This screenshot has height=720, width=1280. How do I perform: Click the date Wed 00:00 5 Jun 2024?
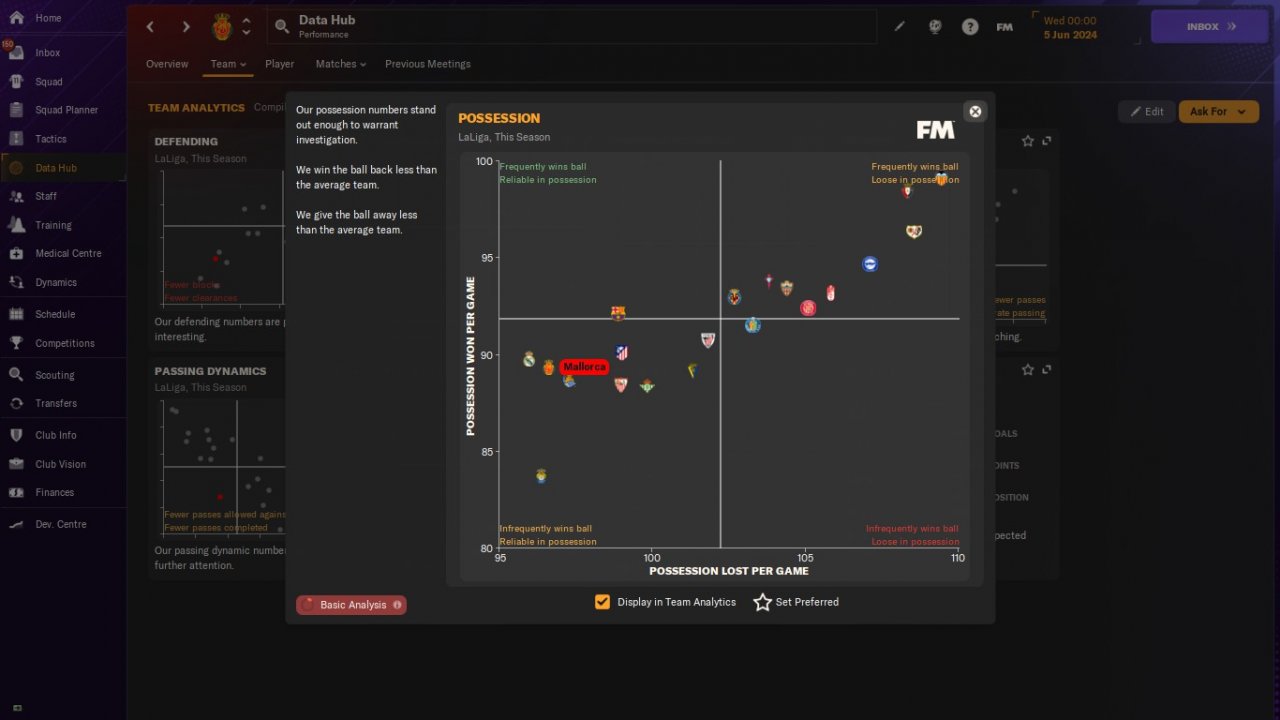[1070, 27]
